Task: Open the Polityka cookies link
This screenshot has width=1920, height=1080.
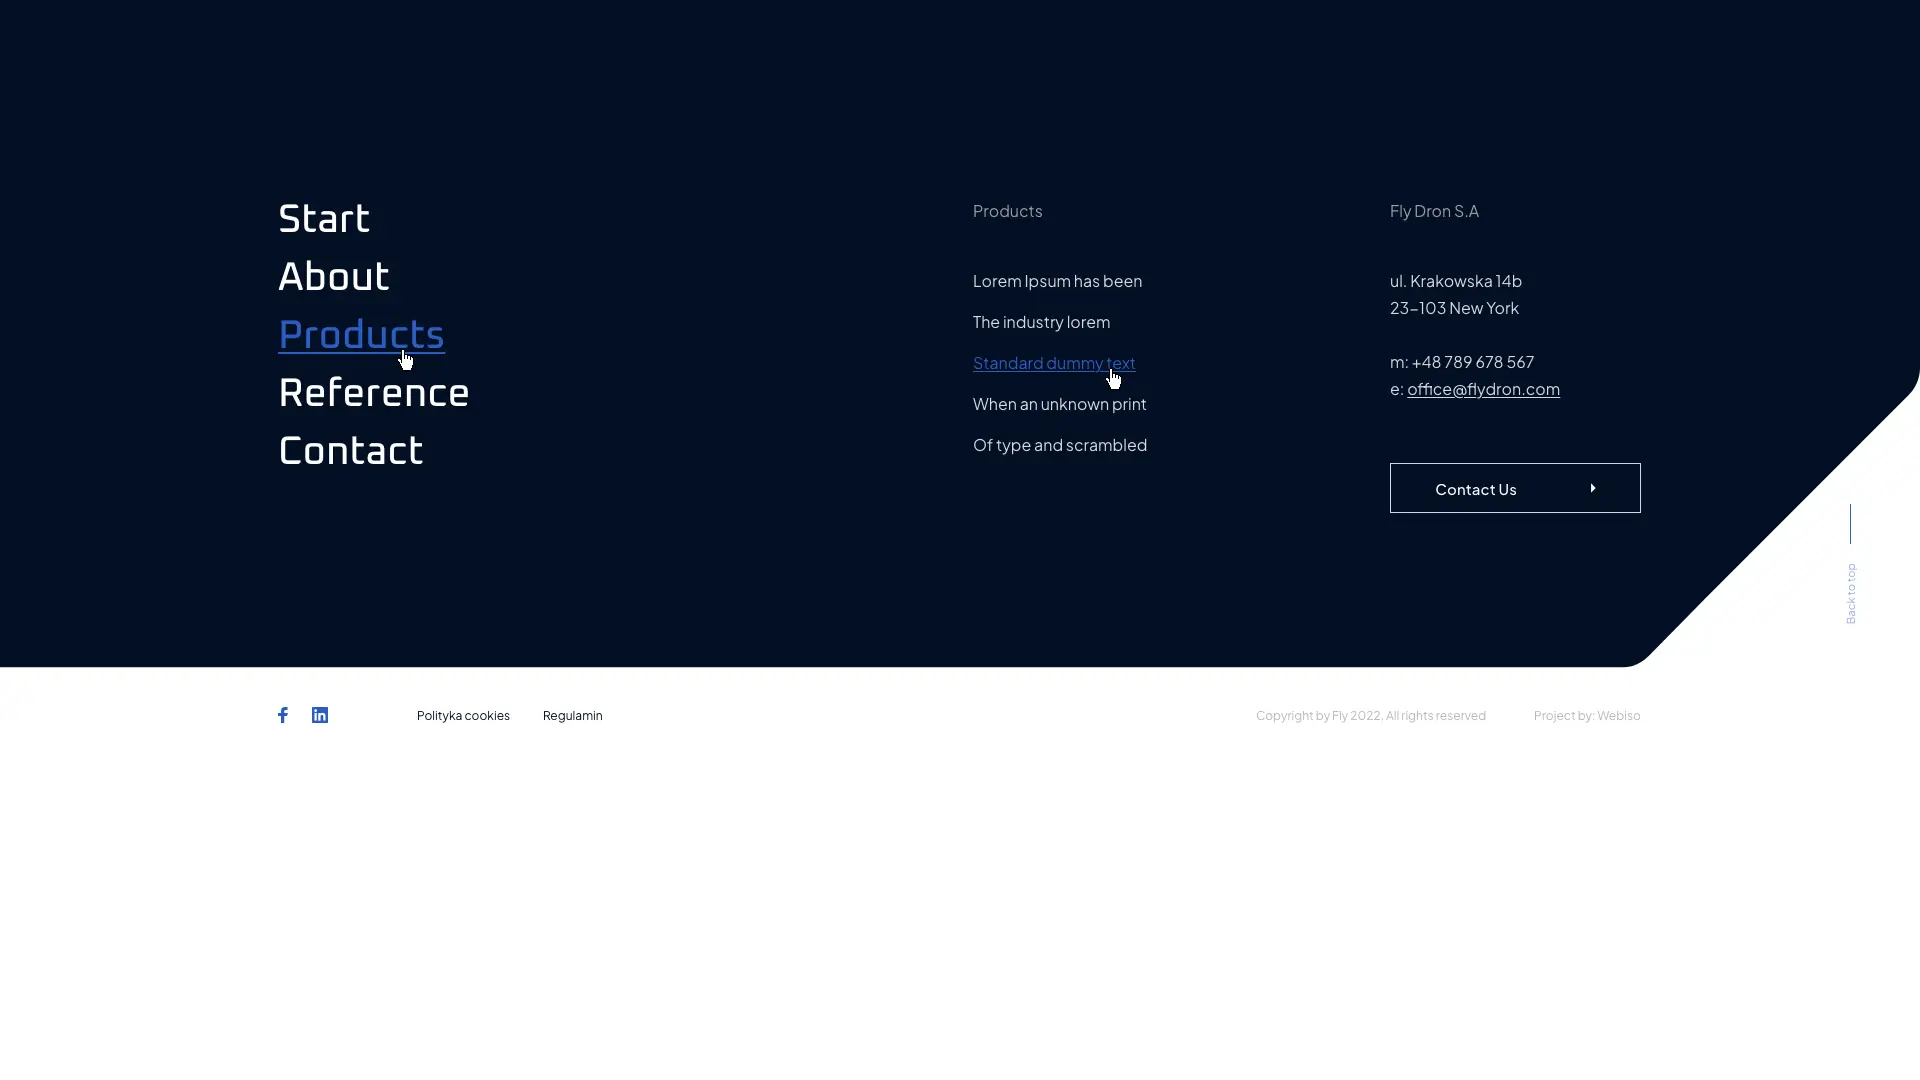Action: pyautogui.click(x=463, y=716)
